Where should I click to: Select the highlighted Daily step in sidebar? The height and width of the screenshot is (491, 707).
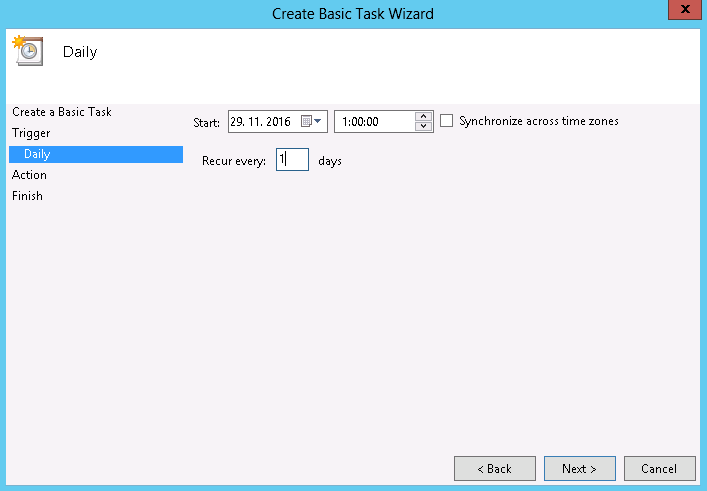pyautogui.click(x=37, y=154)
